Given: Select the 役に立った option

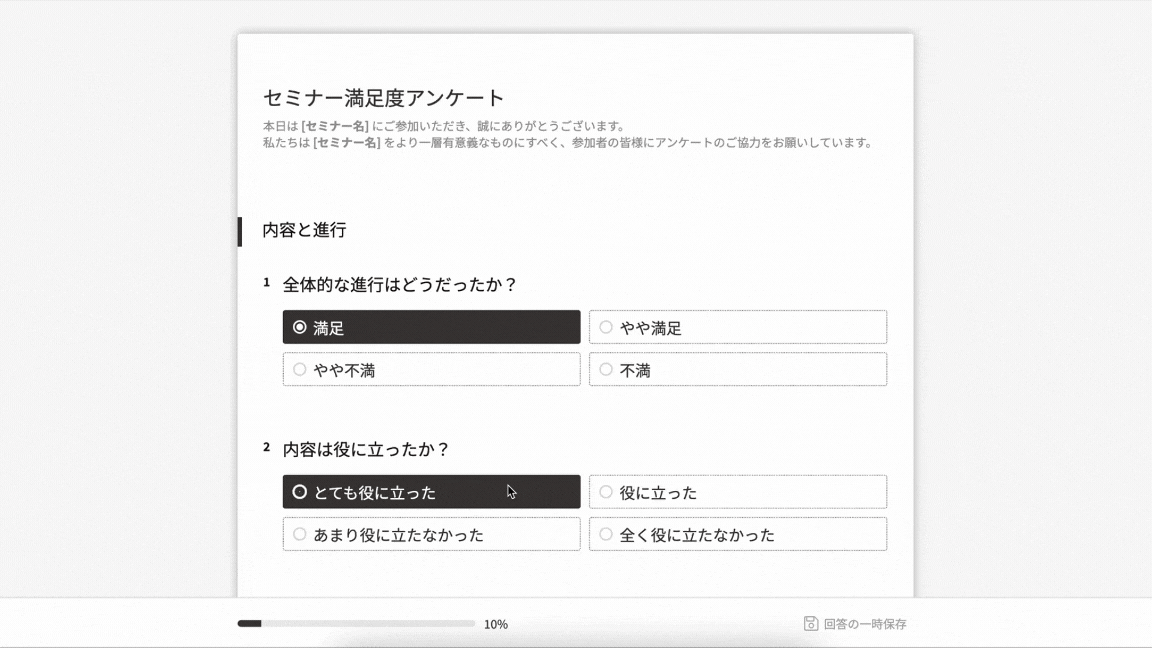Looking at the screenshot, I should [737, 492].
